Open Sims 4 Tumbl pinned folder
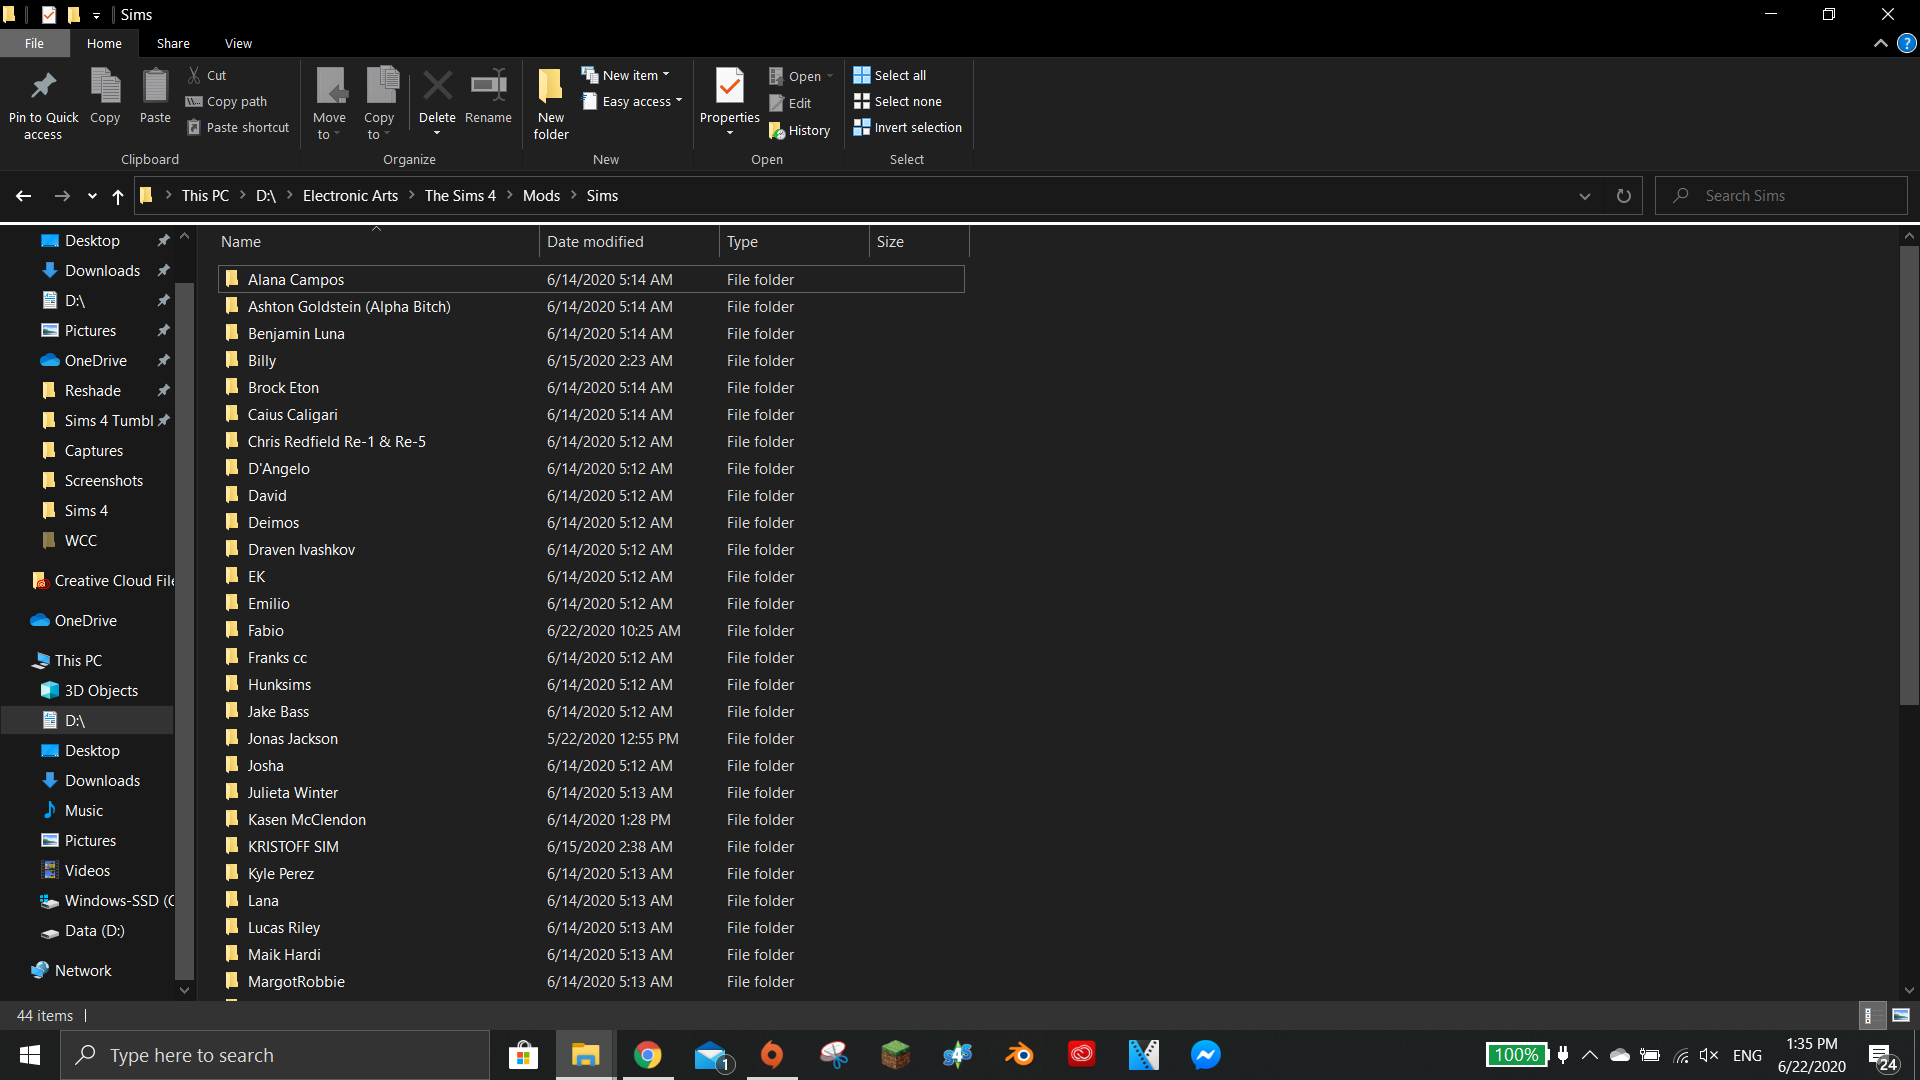Image resolution: width=1920 pixels, height=1080 pixels. coord(108,421)
